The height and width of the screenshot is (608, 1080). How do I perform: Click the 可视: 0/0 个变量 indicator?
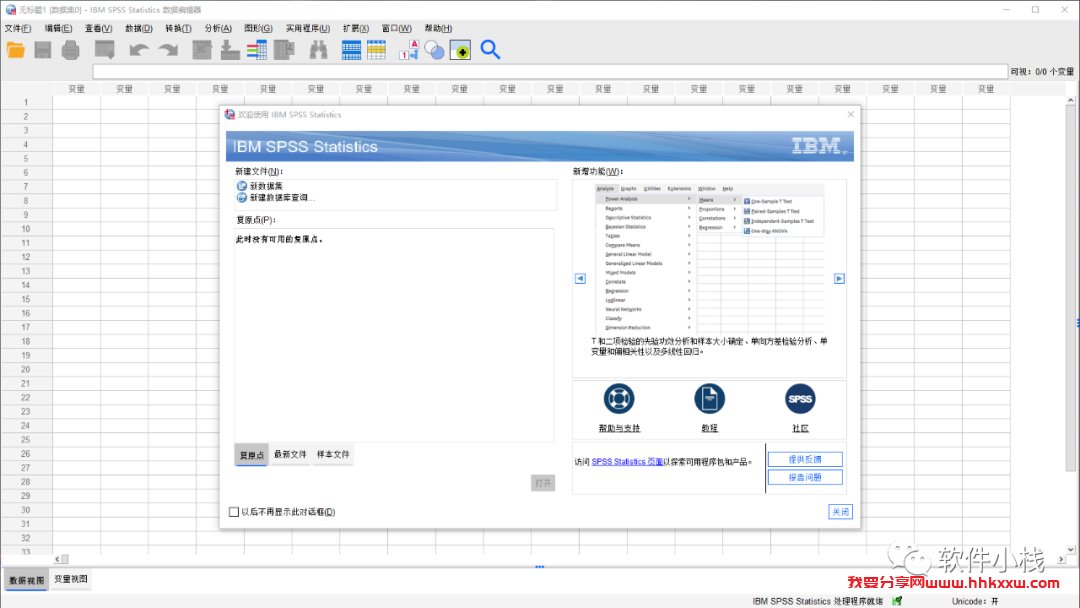pyautogui.click(x=1041, y=72)
